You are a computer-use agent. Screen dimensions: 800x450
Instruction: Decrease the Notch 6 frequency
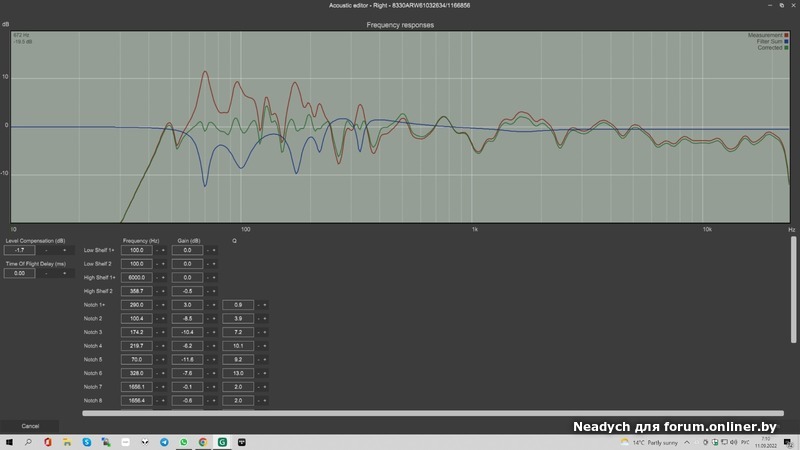[x=157, y=373]
